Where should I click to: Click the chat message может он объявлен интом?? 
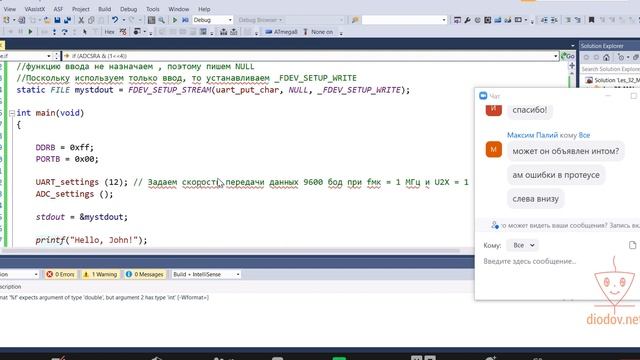tap(566, 151)
